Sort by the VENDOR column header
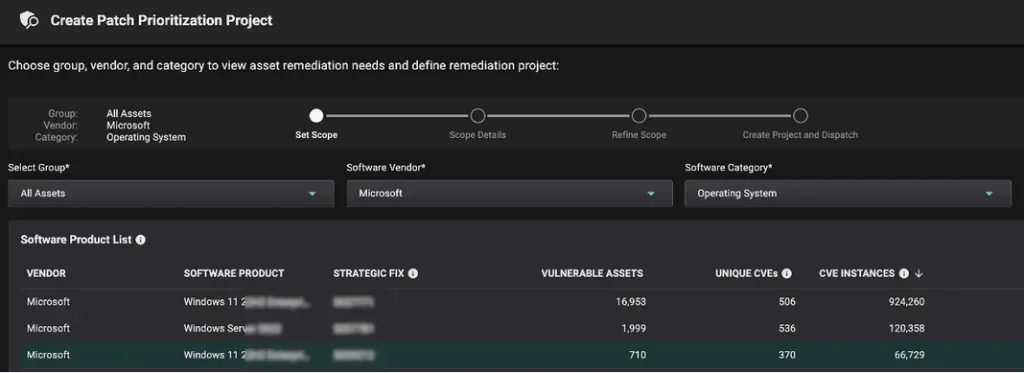 [46, 274]
